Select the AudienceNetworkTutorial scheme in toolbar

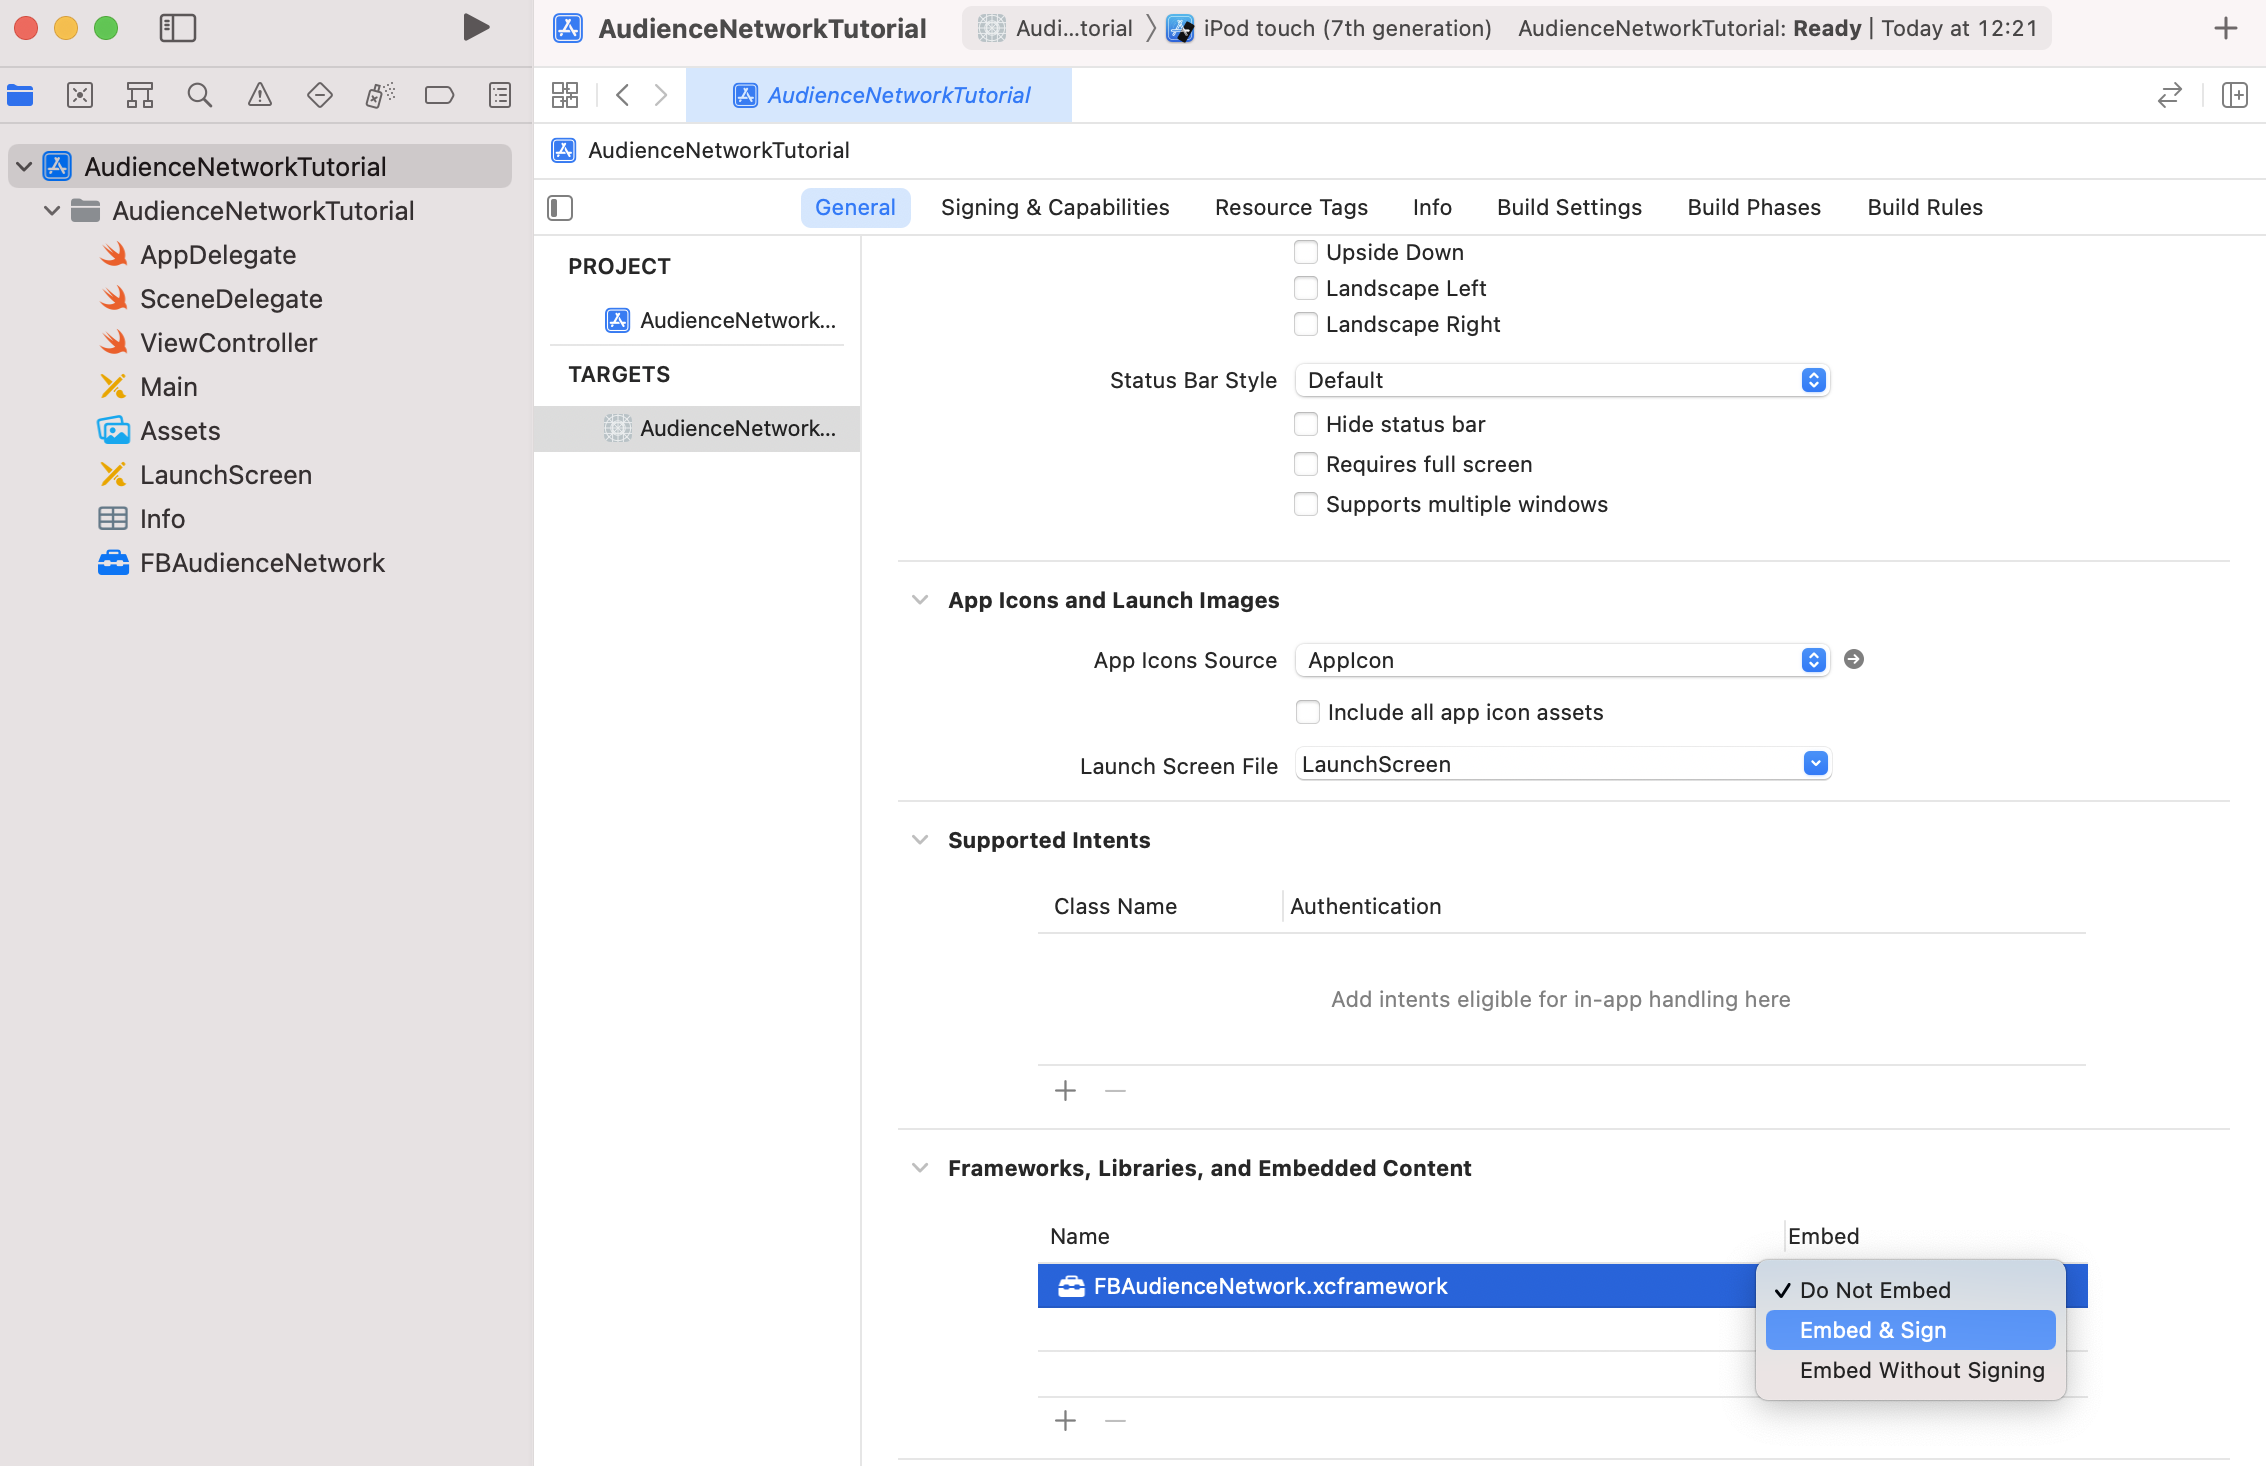(x=1055, y=28)
